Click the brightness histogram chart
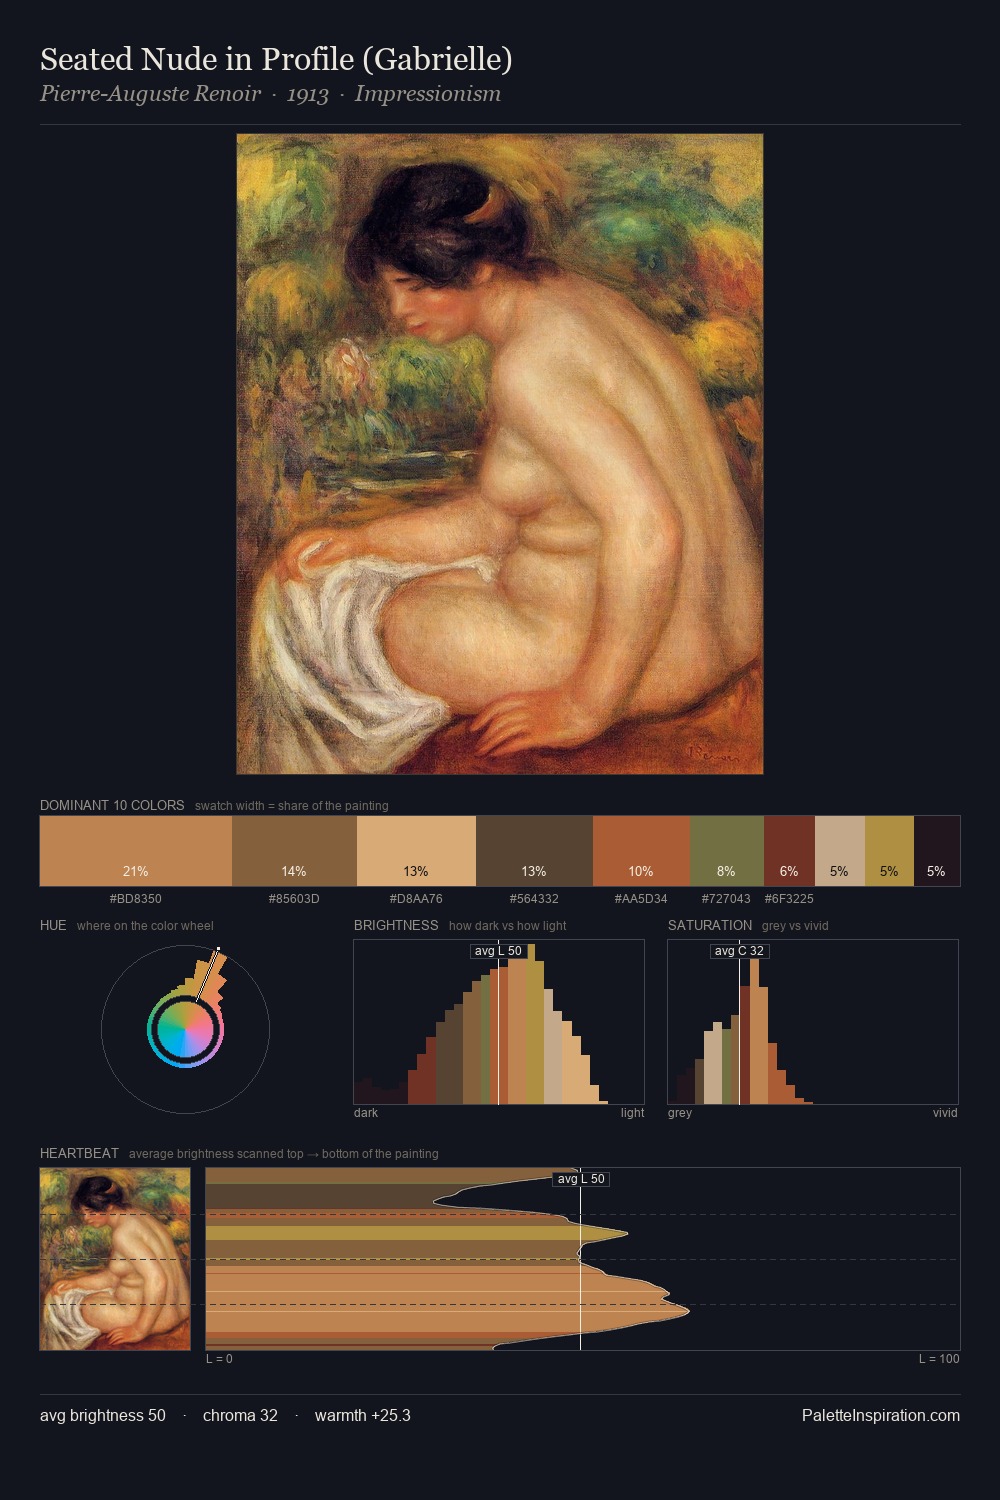Image resolution: width=1000 pixels, height=1500 pixels. click(x=499, y=1022)
